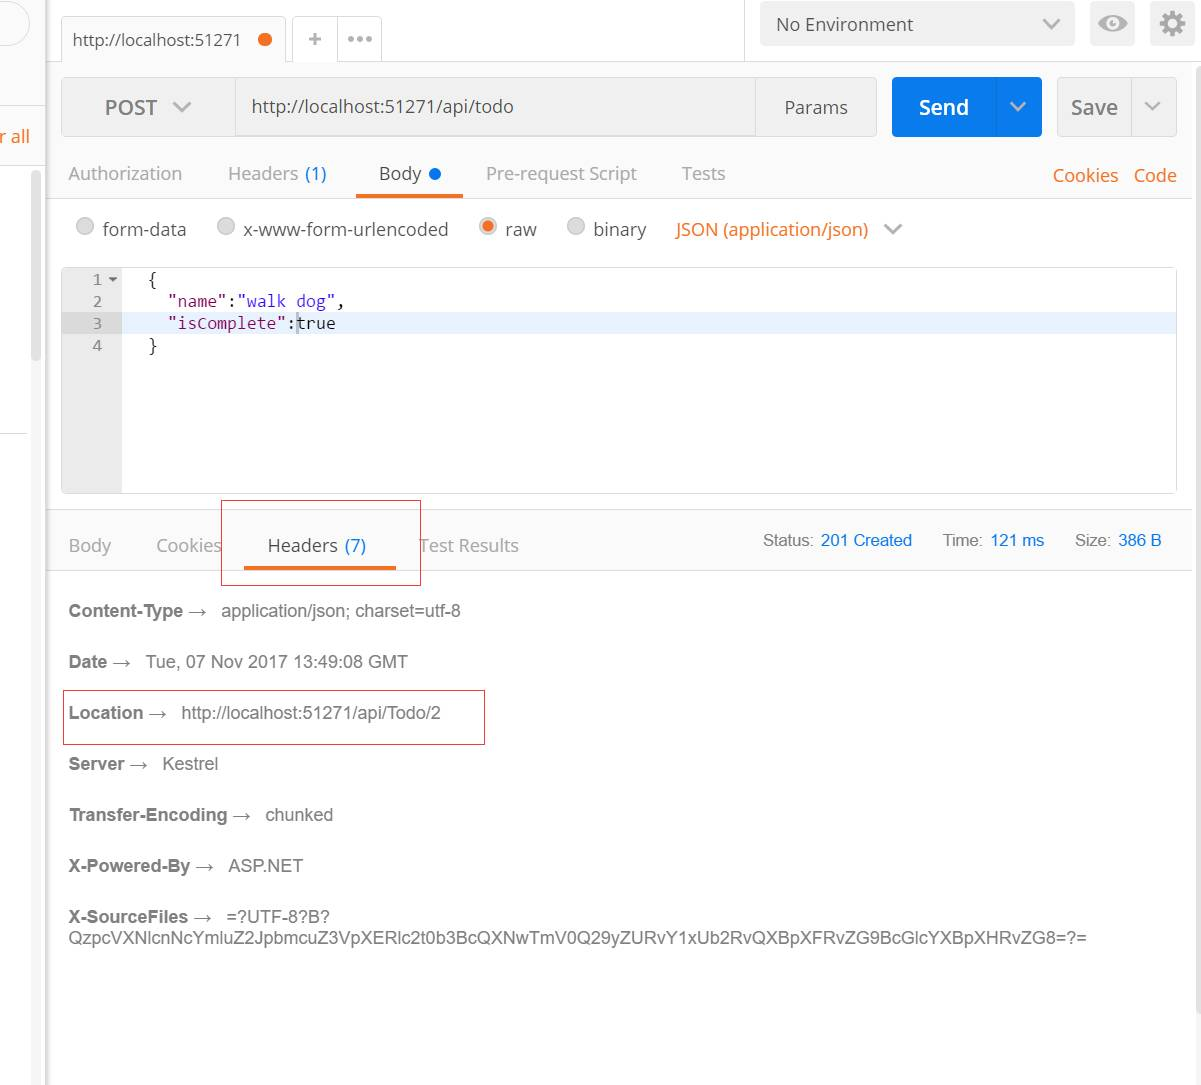Switch to the Authorization request tab
Image resolution: width=1201 pixels, height=1085 pixels.
point(125,173)
